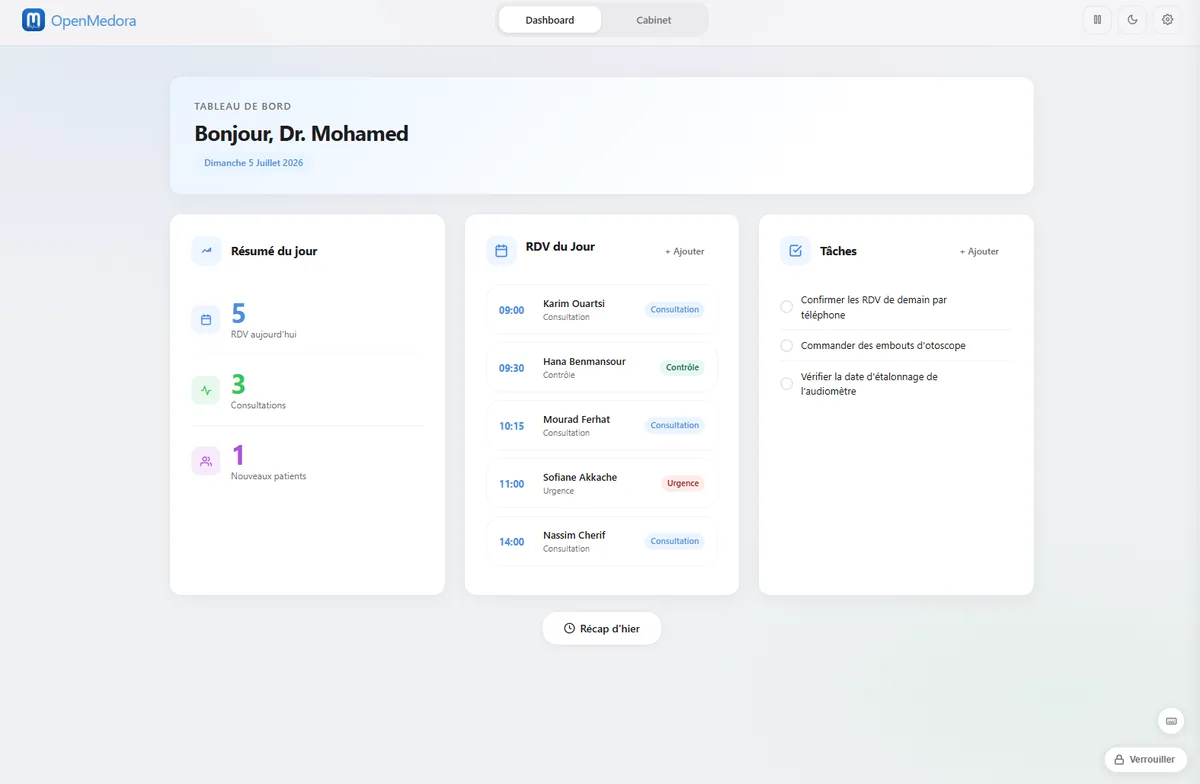Click the TABLEAU DE BORD label
Viewport: 1200px width, 784px height.
(x=243, y=106)
